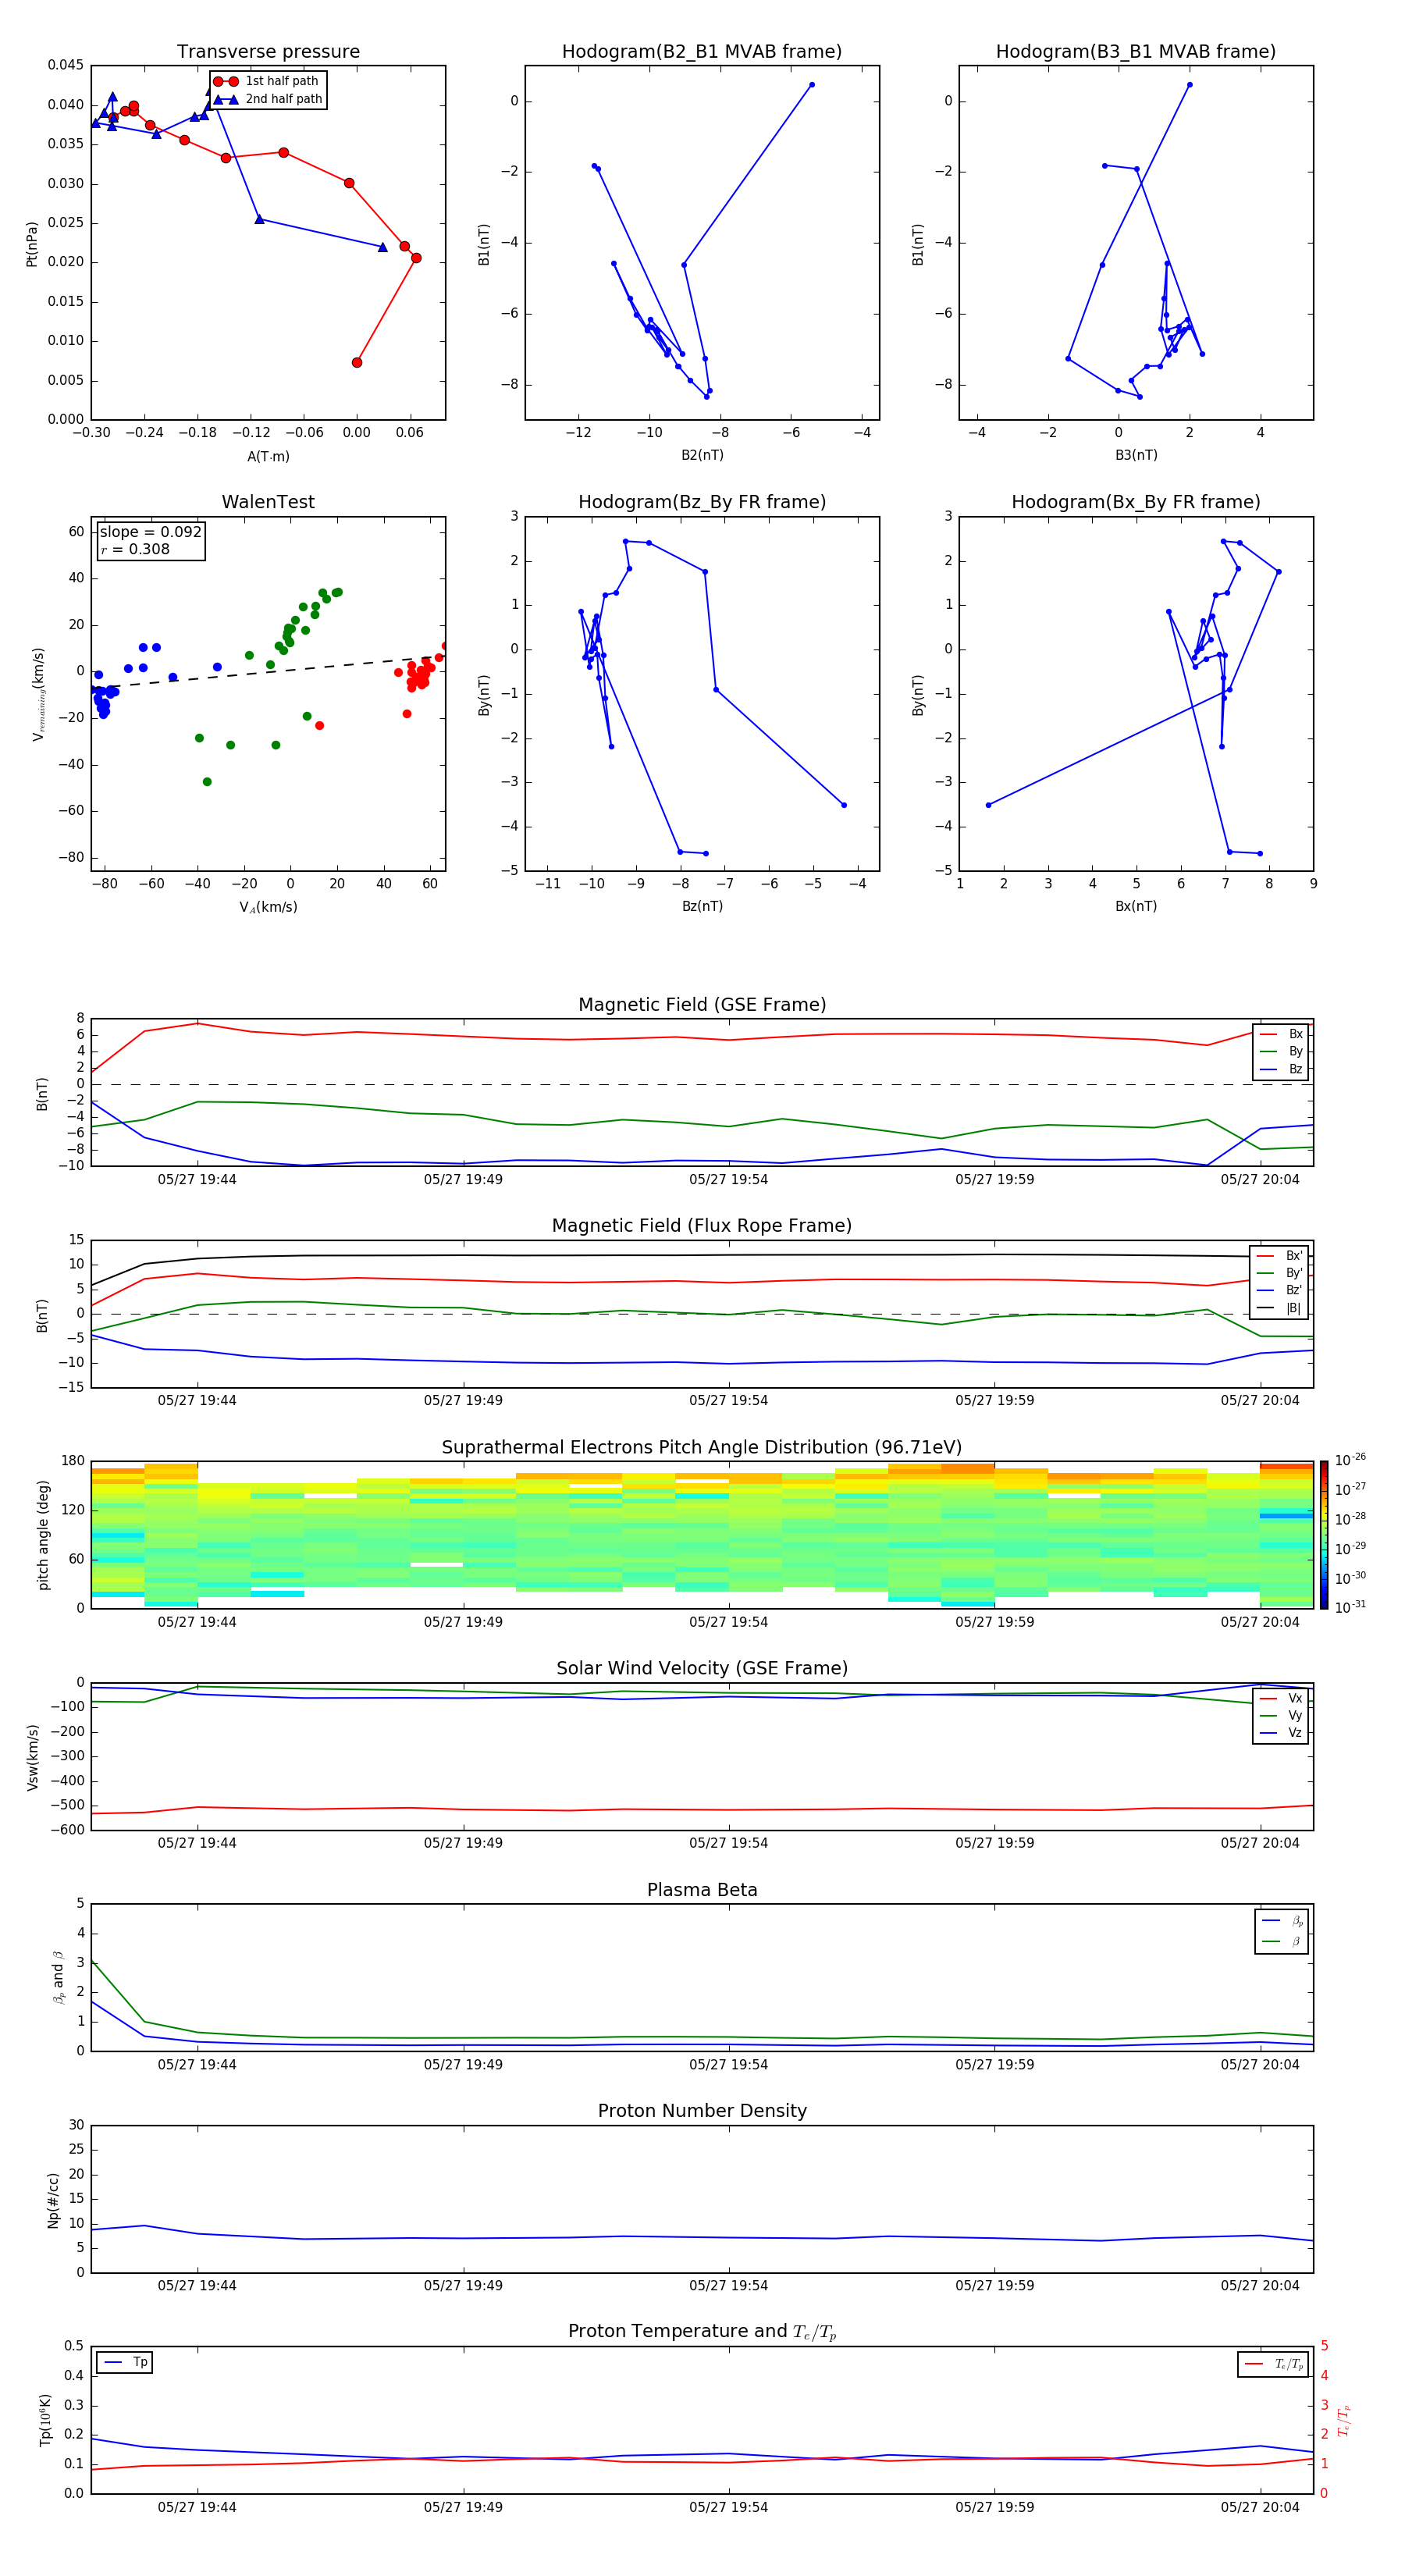Click the 'Hodogram(B3_B1 MVAB frame)' title
Viewport: 1405px width, 2576px height.
click(1136, 52)
